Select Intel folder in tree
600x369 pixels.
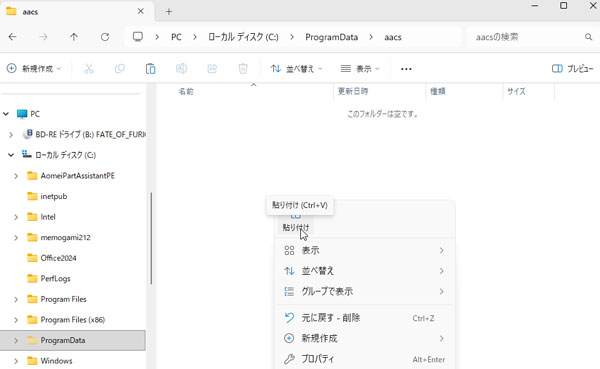point(41,217)
